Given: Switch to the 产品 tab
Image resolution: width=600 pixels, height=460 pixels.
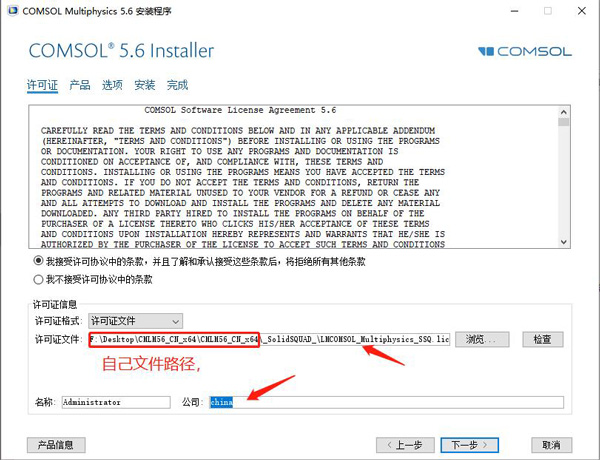Looking at the screenshot, I should point(80,85).
